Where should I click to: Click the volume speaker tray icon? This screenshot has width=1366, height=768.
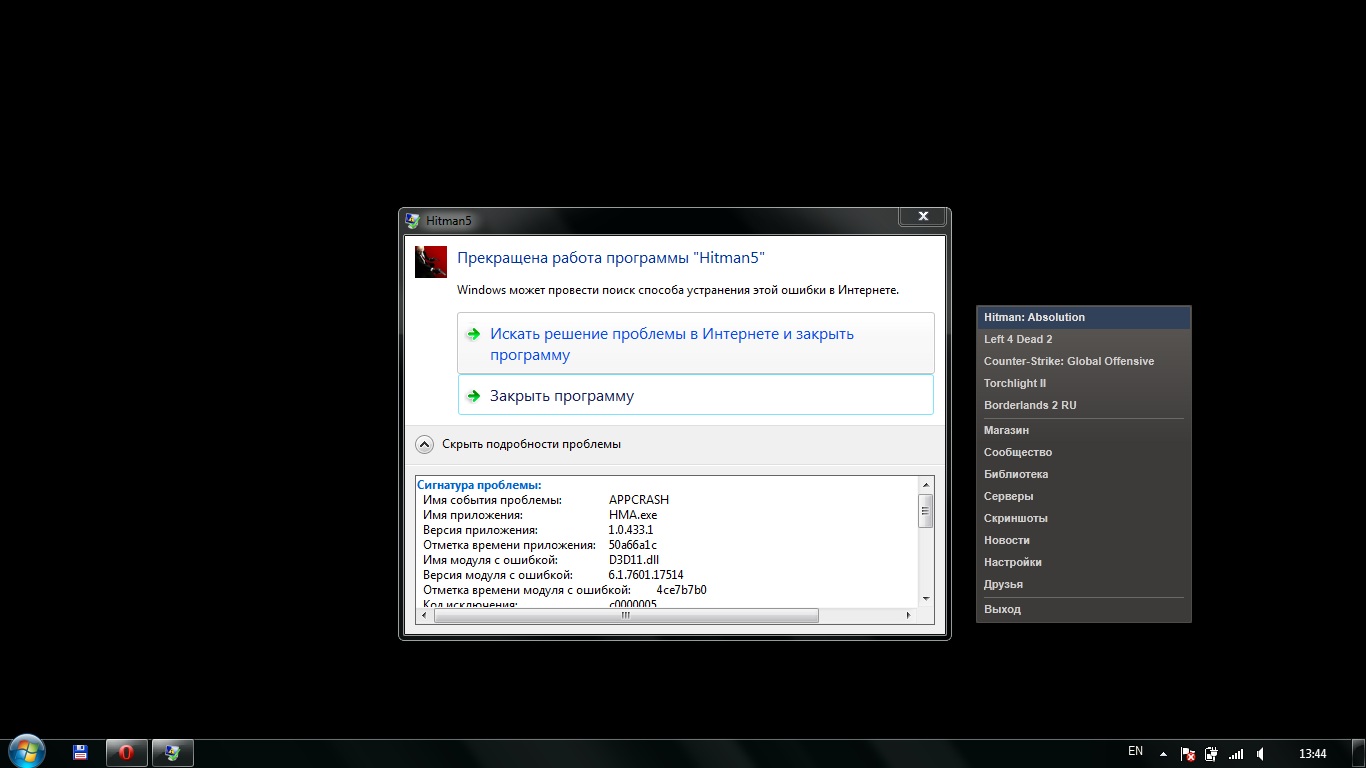click(1261, 754)
